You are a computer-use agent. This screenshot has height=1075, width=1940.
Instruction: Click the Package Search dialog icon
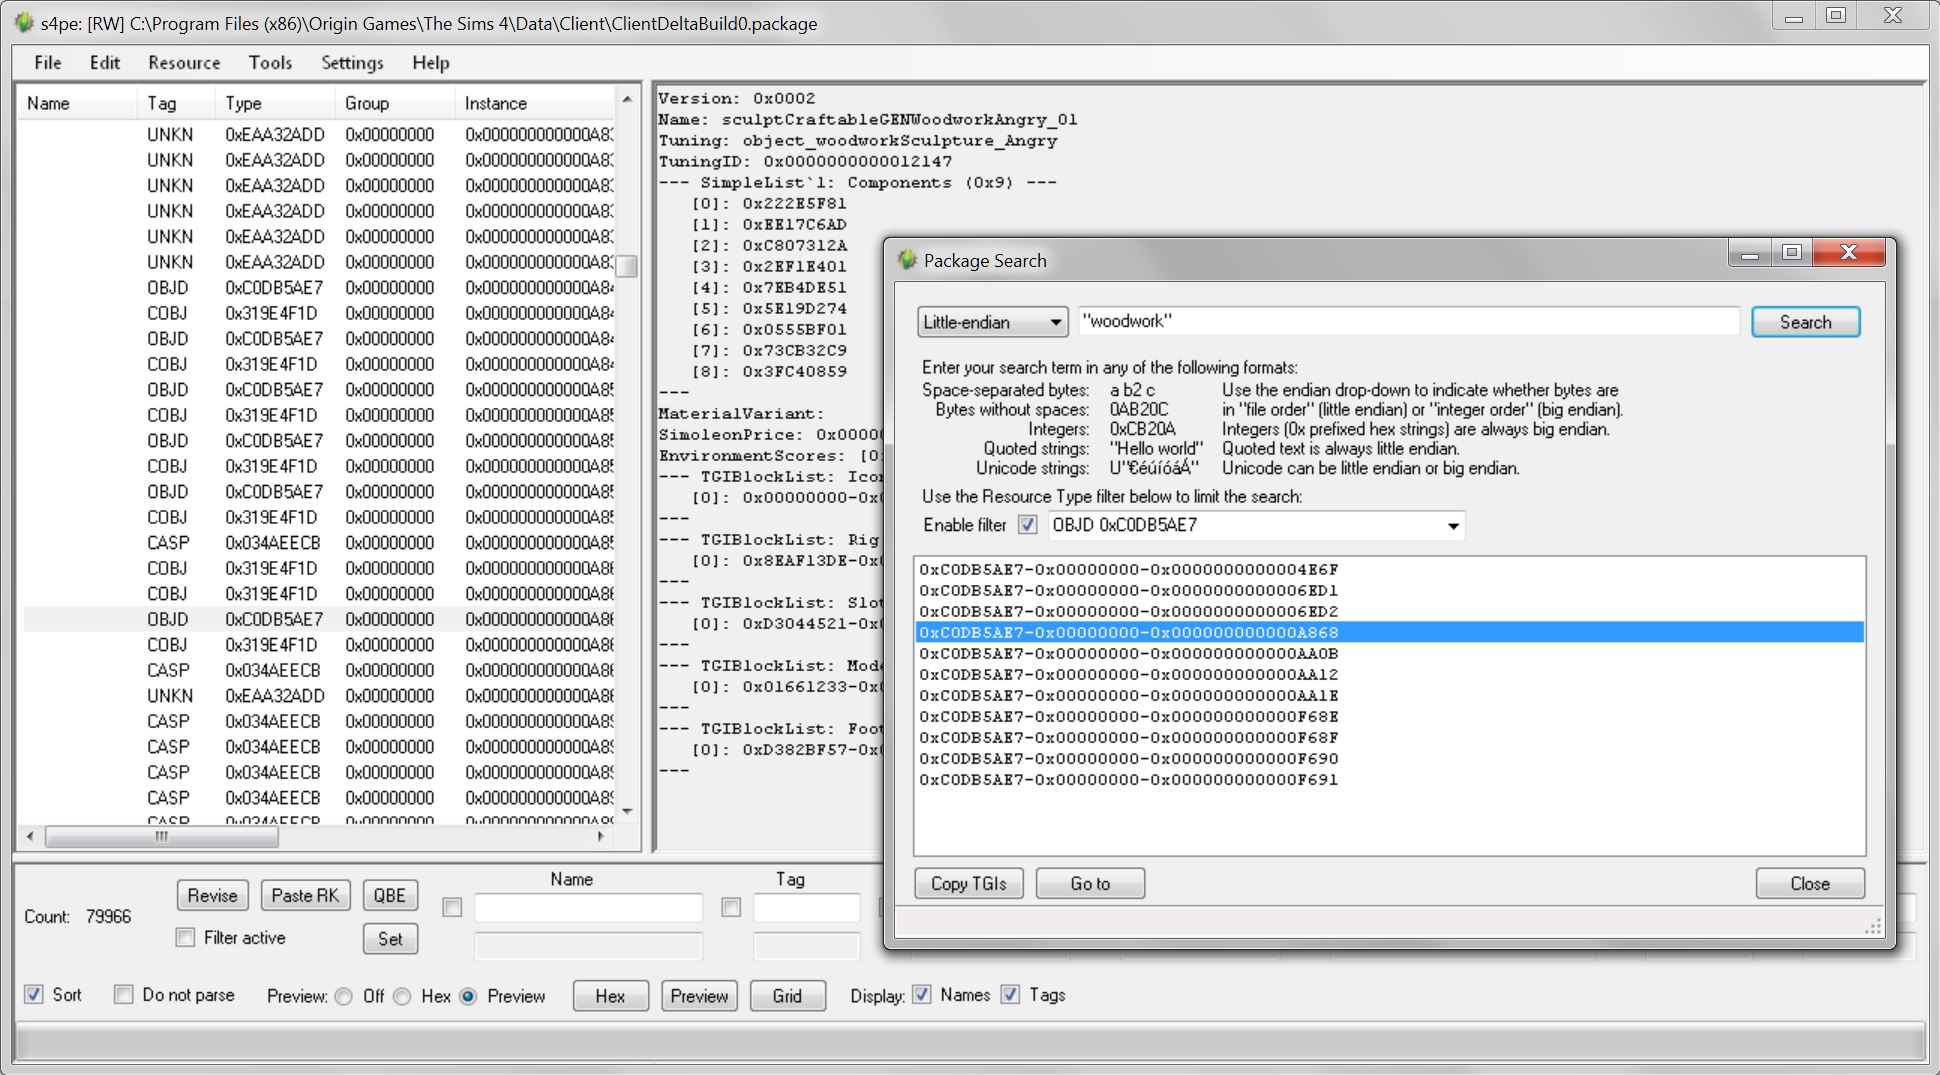907,260
